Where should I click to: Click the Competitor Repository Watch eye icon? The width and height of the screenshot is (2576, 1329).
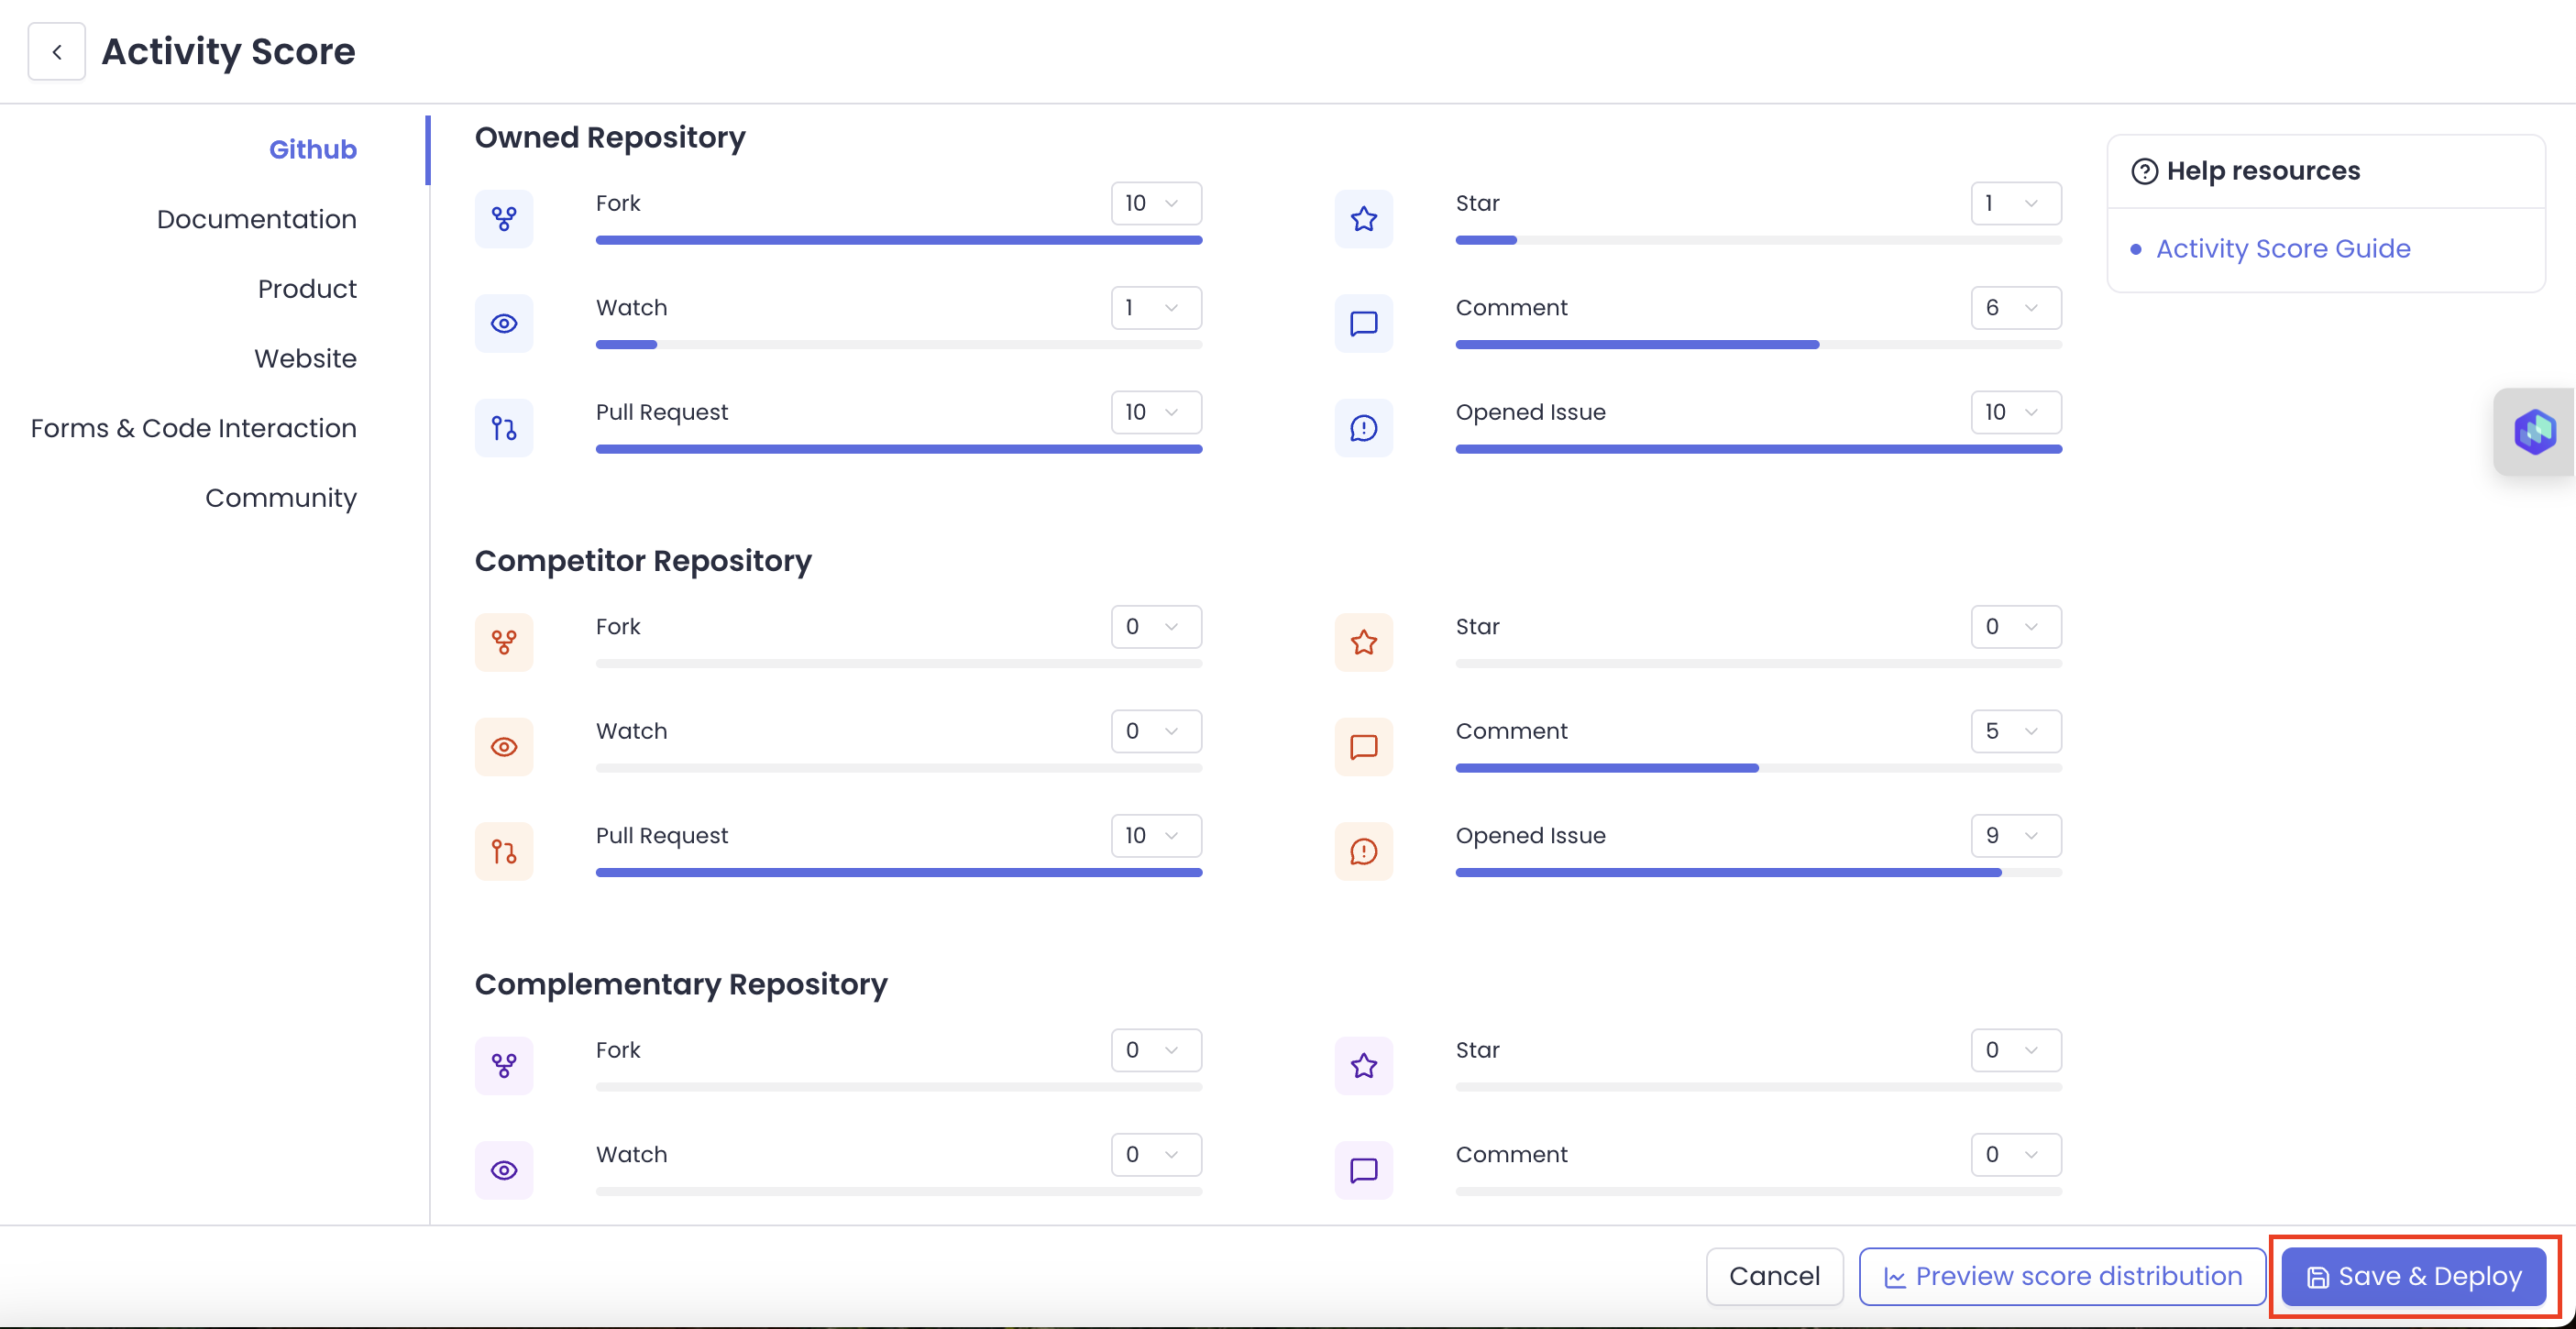[x=504, y=747]
